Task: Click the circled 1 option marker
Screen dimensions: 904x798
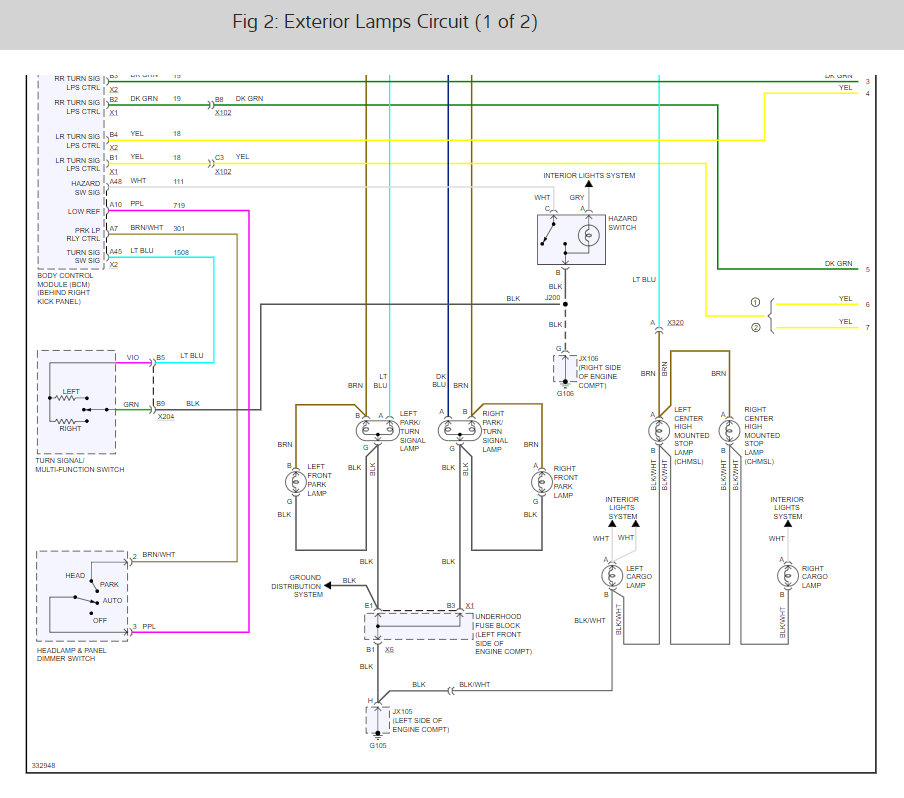Action: [x=755, y=302]
